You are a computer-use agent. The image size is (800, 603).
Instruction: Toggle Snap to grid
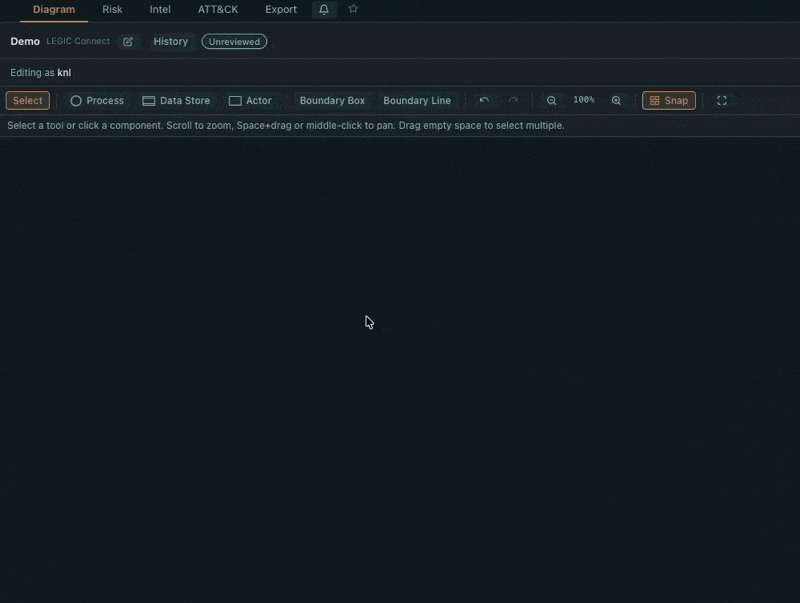pos(669,100)
